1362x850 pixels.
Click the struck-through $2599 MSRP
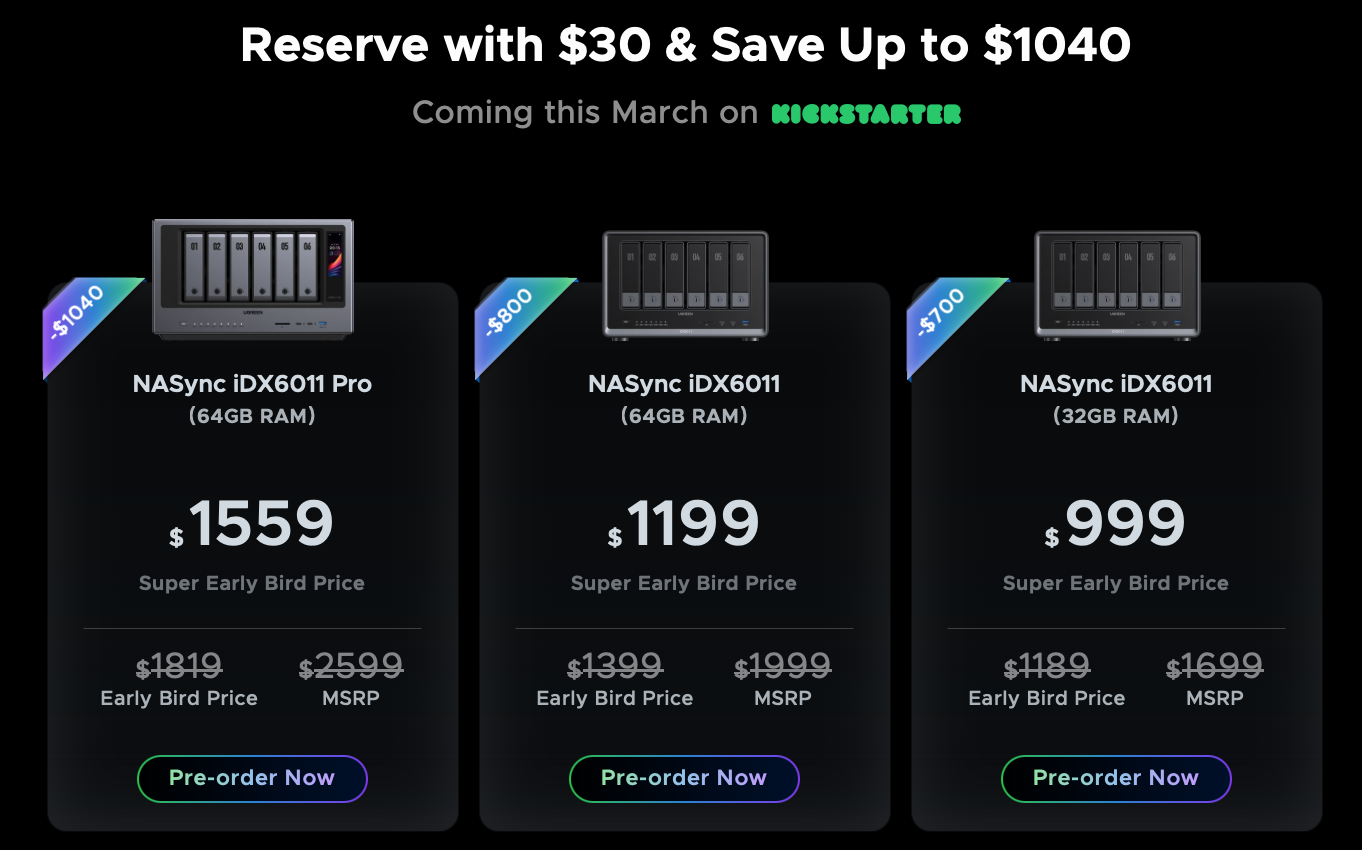coord(351,666)
